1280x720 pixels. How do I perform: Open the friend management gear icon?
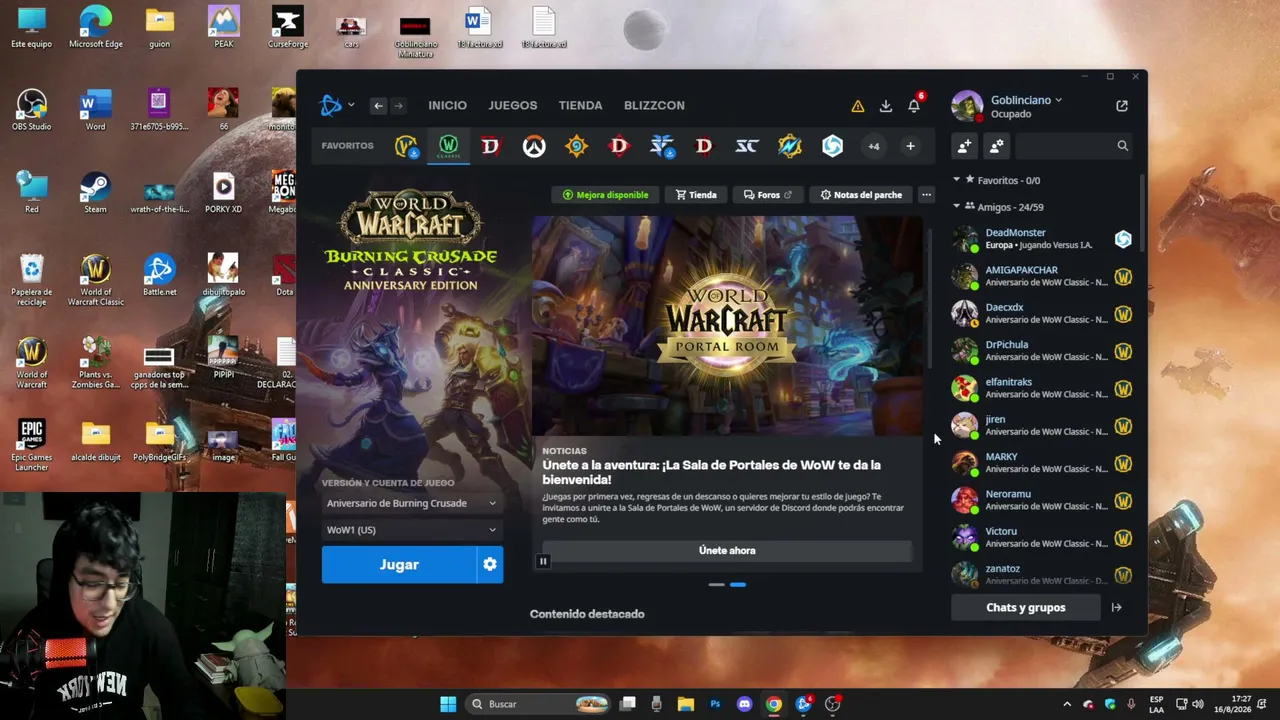pos(997,146)
